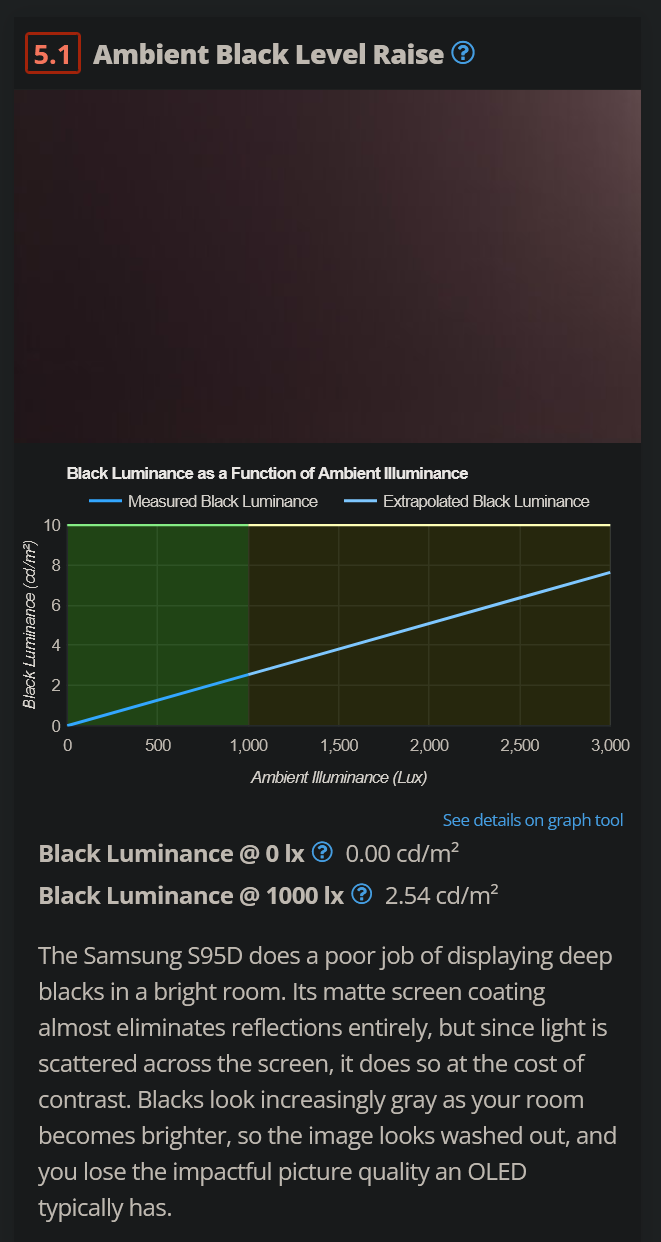Click the blue circled question mark in the heading

(x=463, y=53)
